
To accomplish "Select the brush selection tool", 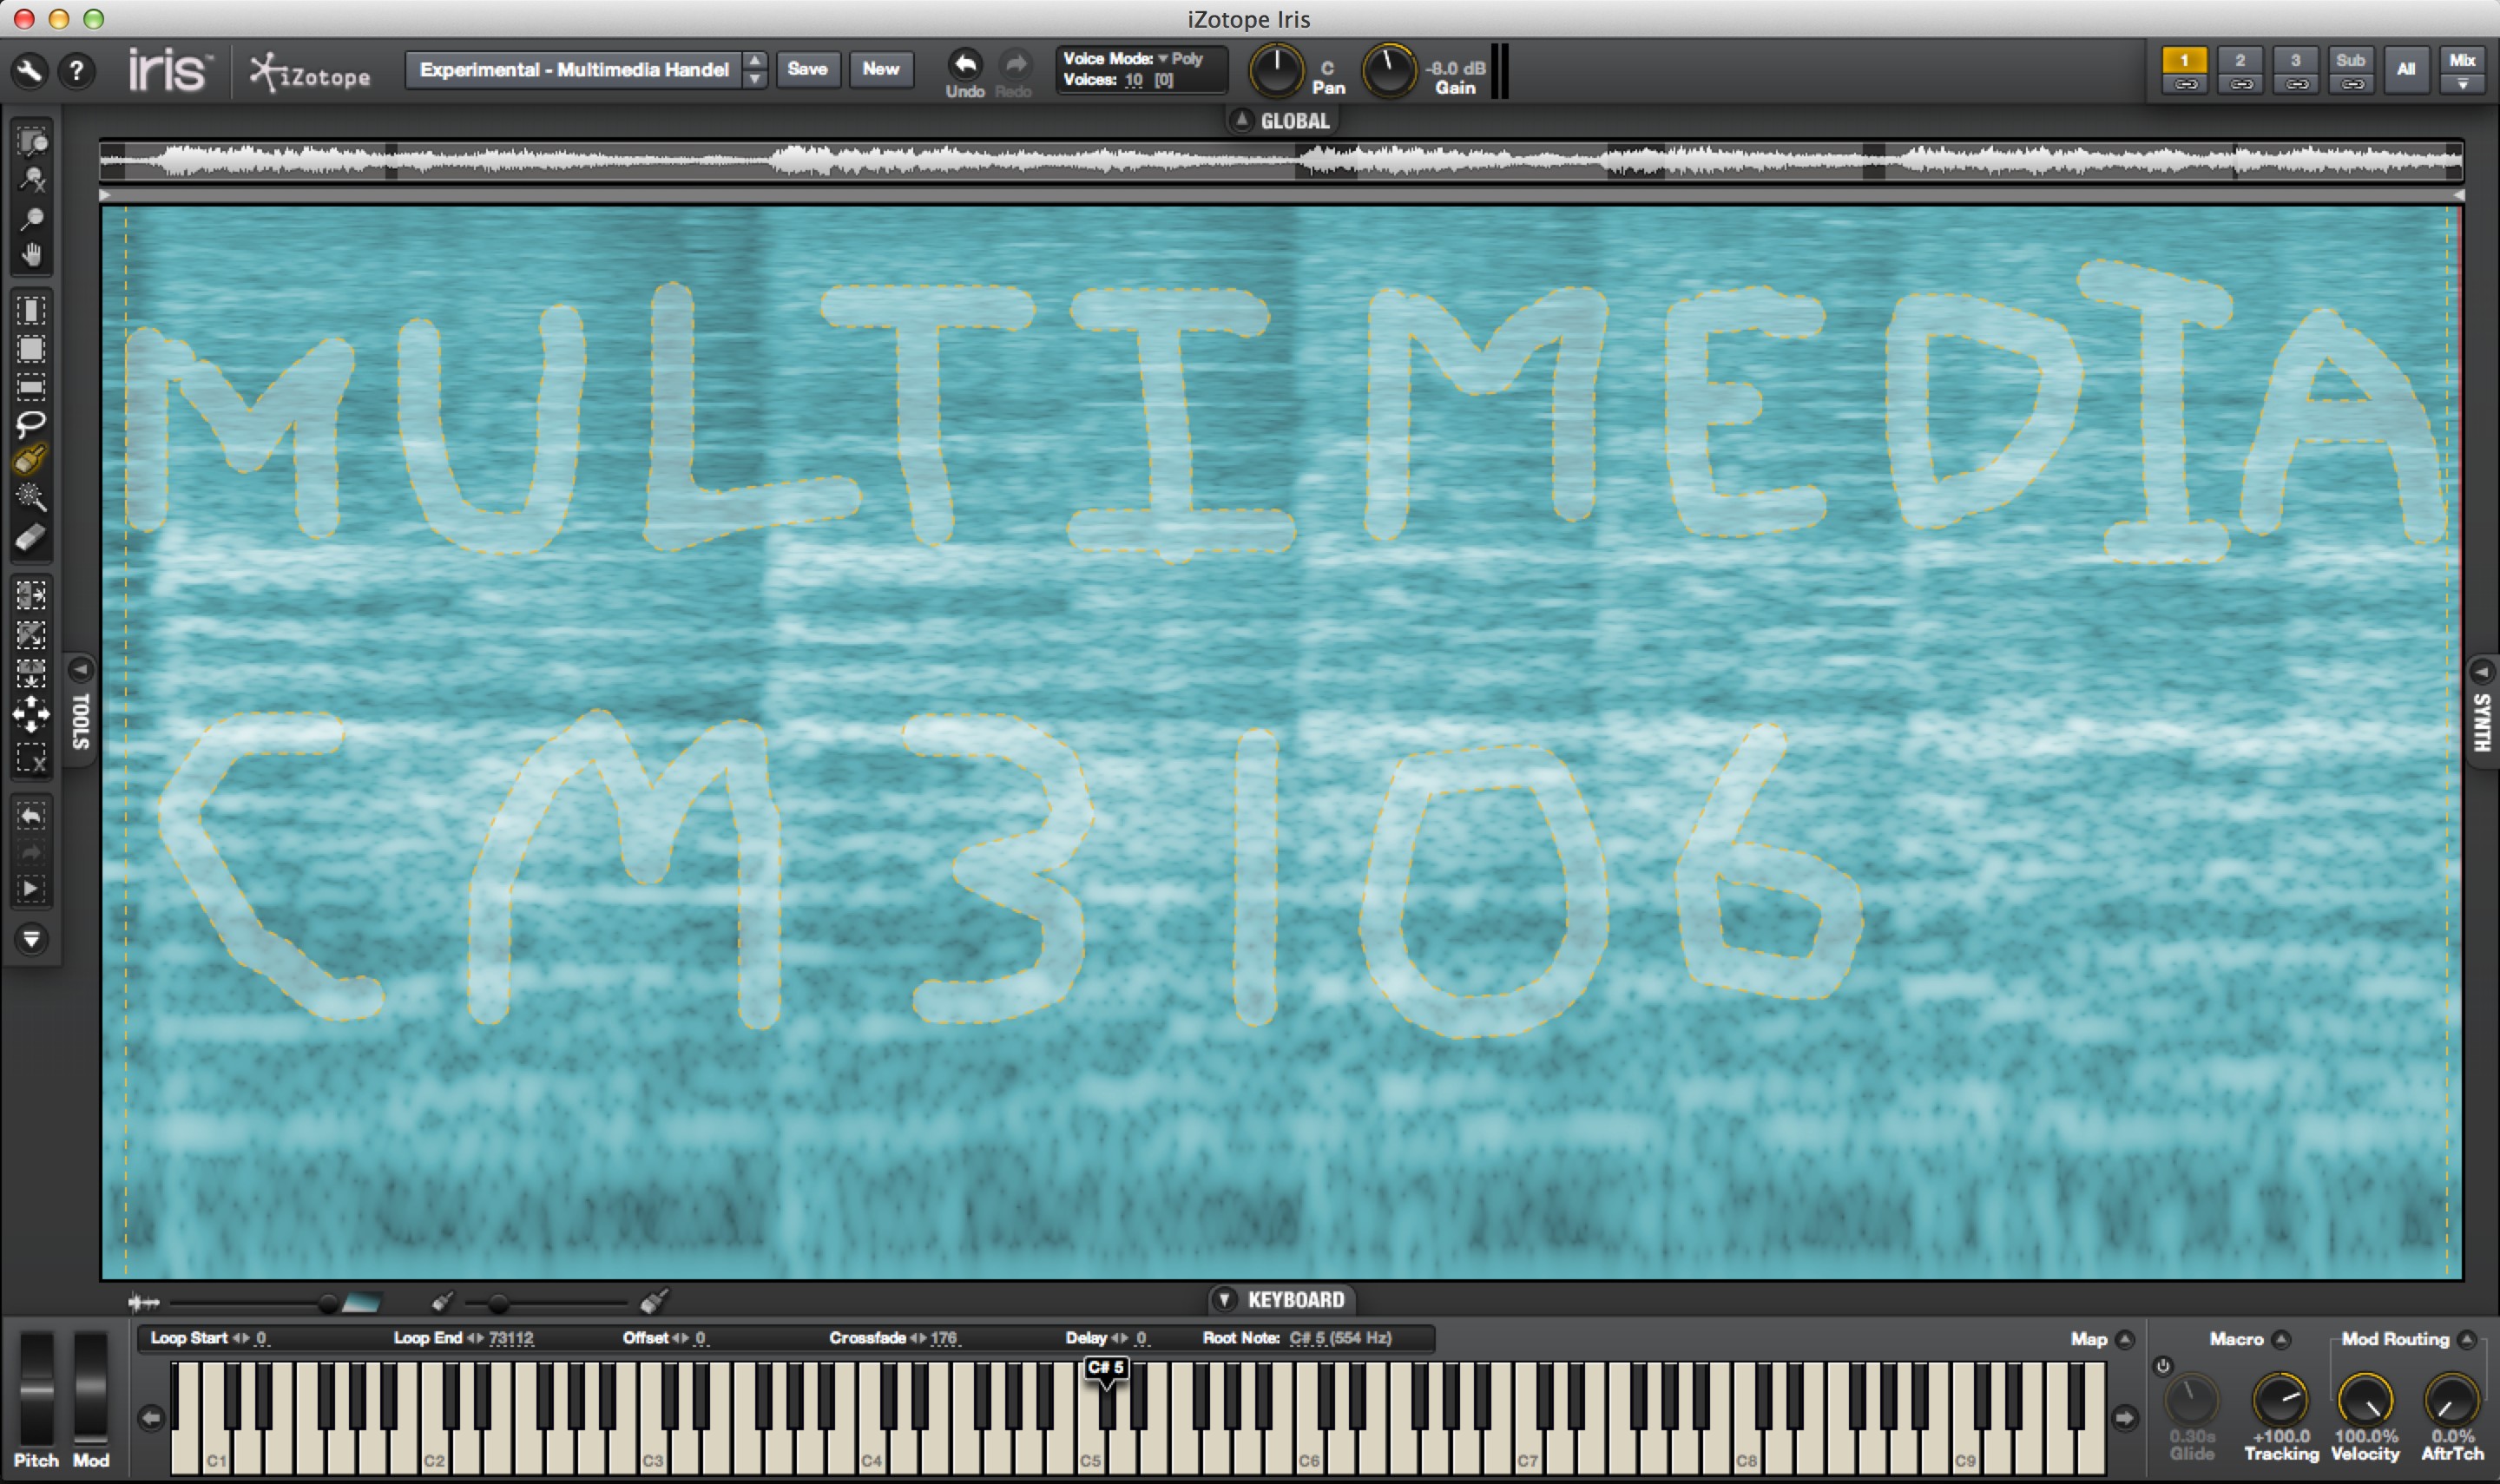I will [x=31, y=461].
